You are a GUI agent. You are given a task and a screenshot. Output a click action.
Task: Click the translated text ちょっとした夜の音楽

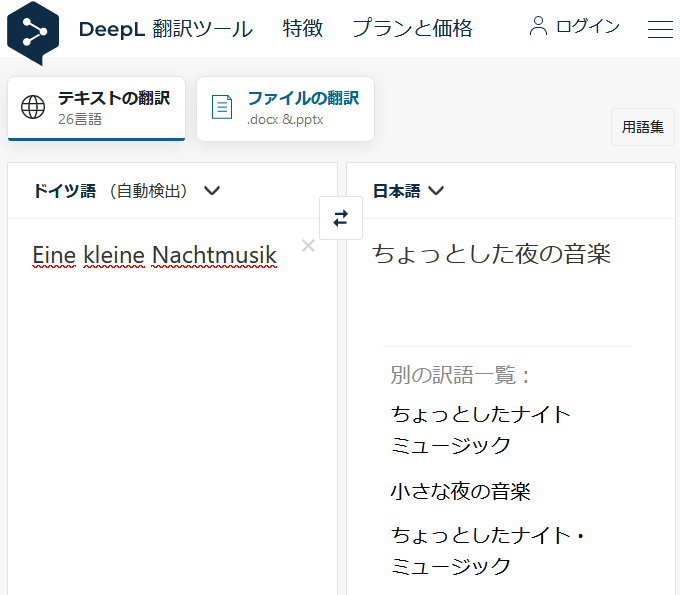[x=491, y=254]
